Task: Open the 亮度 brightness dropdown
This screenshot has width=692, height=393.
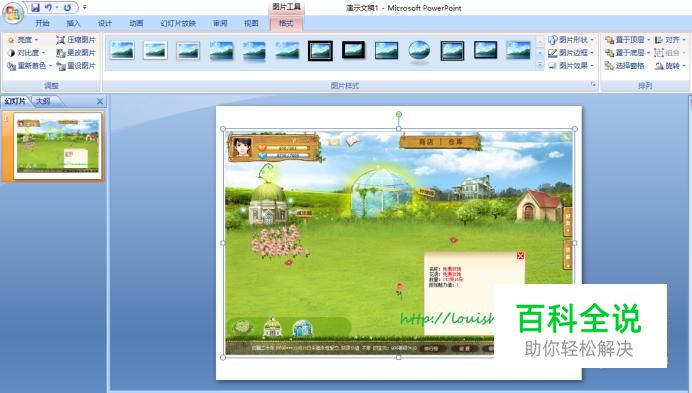Action: coord(23,40)
